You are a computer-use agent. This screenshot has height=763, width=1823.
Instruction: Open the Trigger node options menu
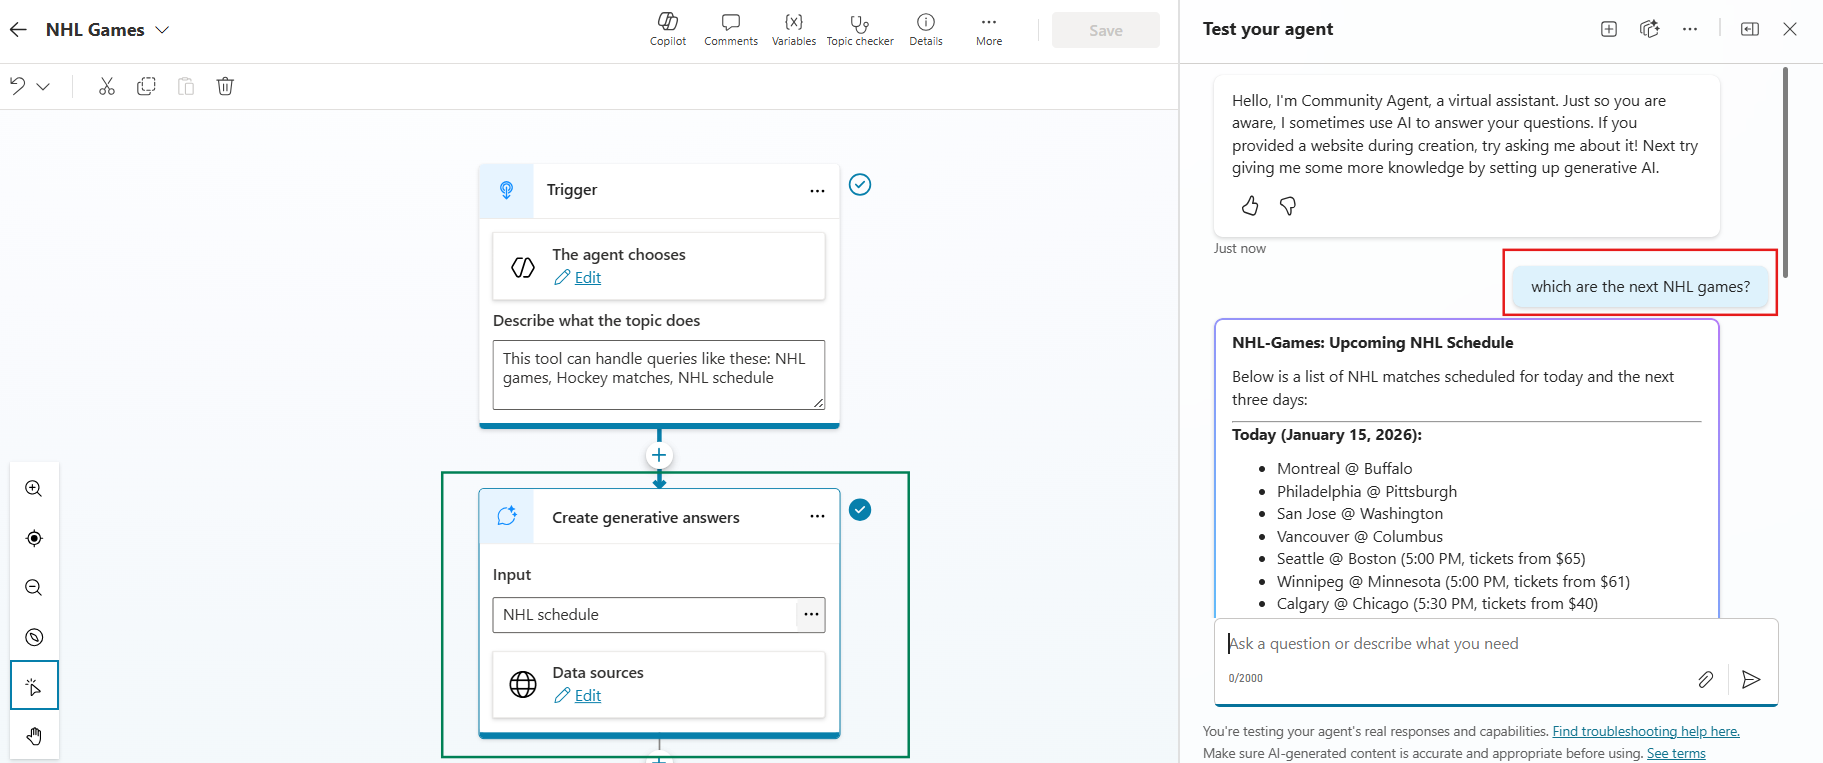point(817,190)
